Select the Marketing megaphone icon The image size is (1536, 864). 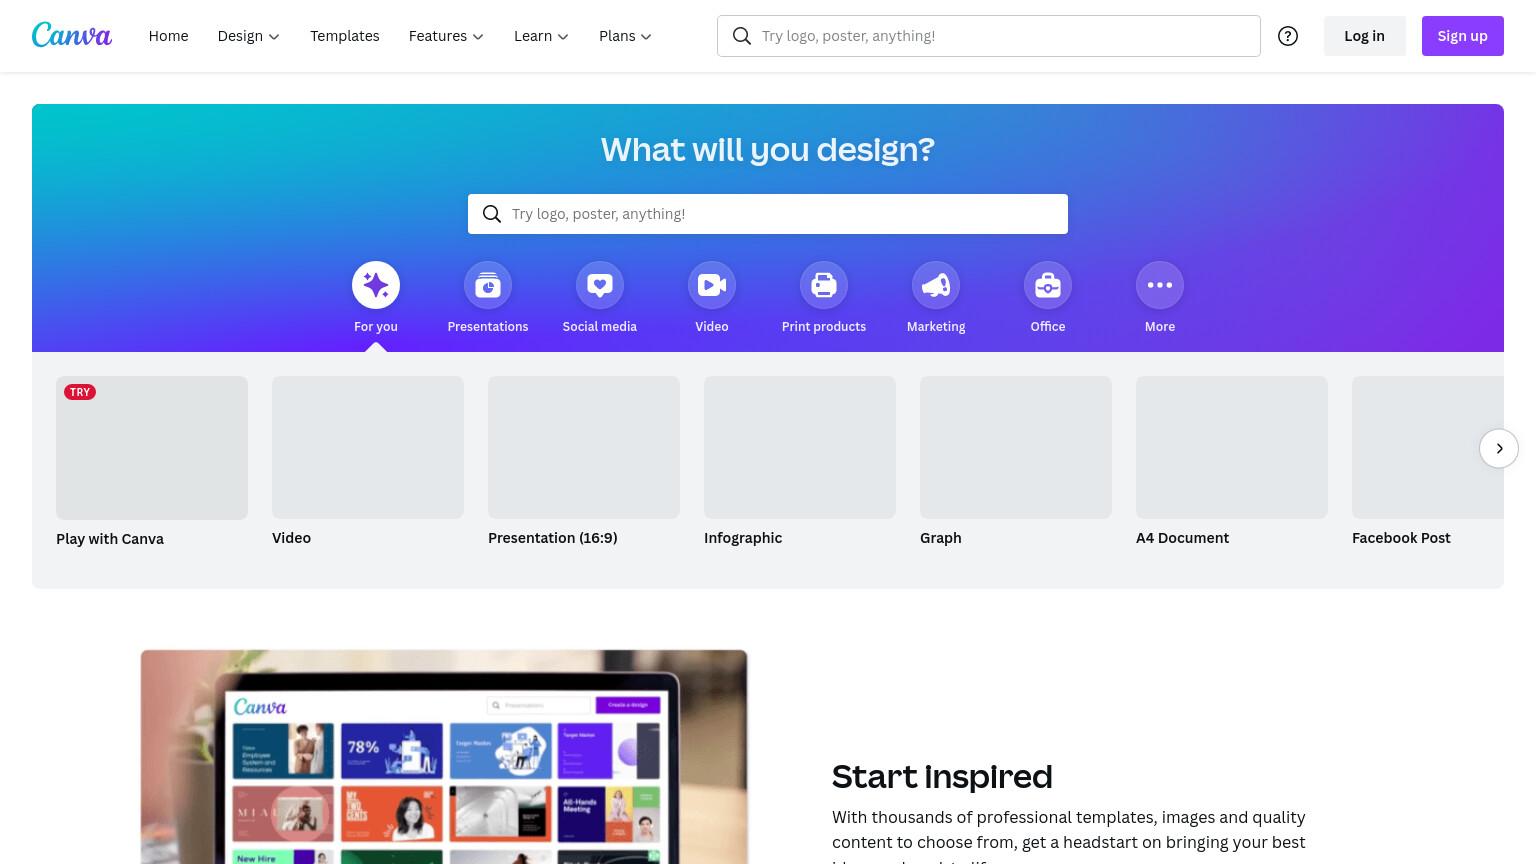tap(936, 285)
